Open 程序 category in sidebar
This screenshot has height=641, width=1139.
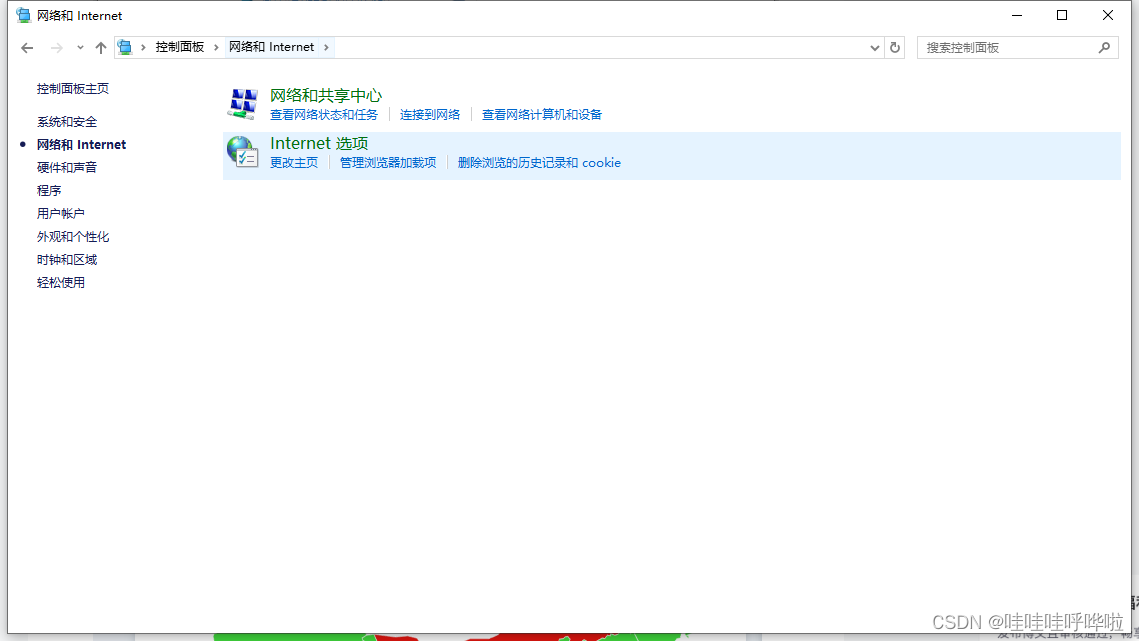(x=49, y=190)
